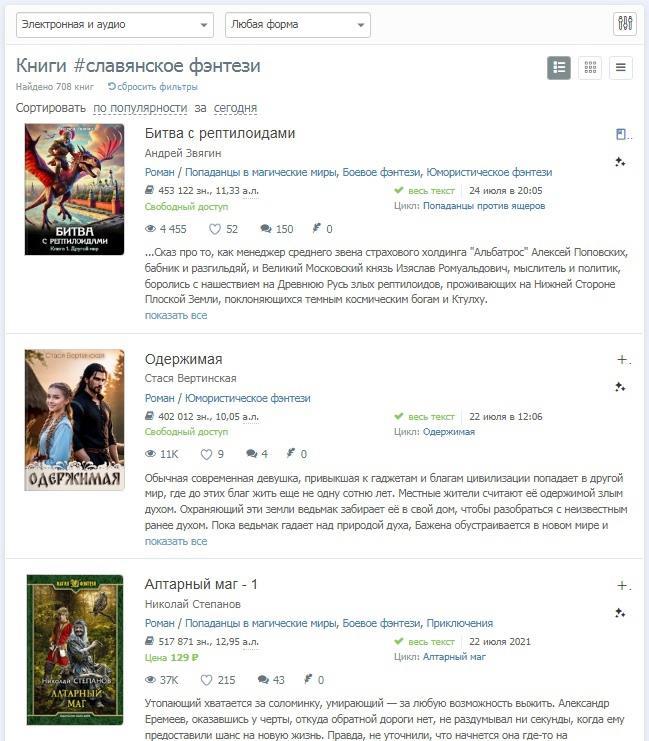Expand 'показать все' under 'Битва с рептилоидами'

pos(176,316)
